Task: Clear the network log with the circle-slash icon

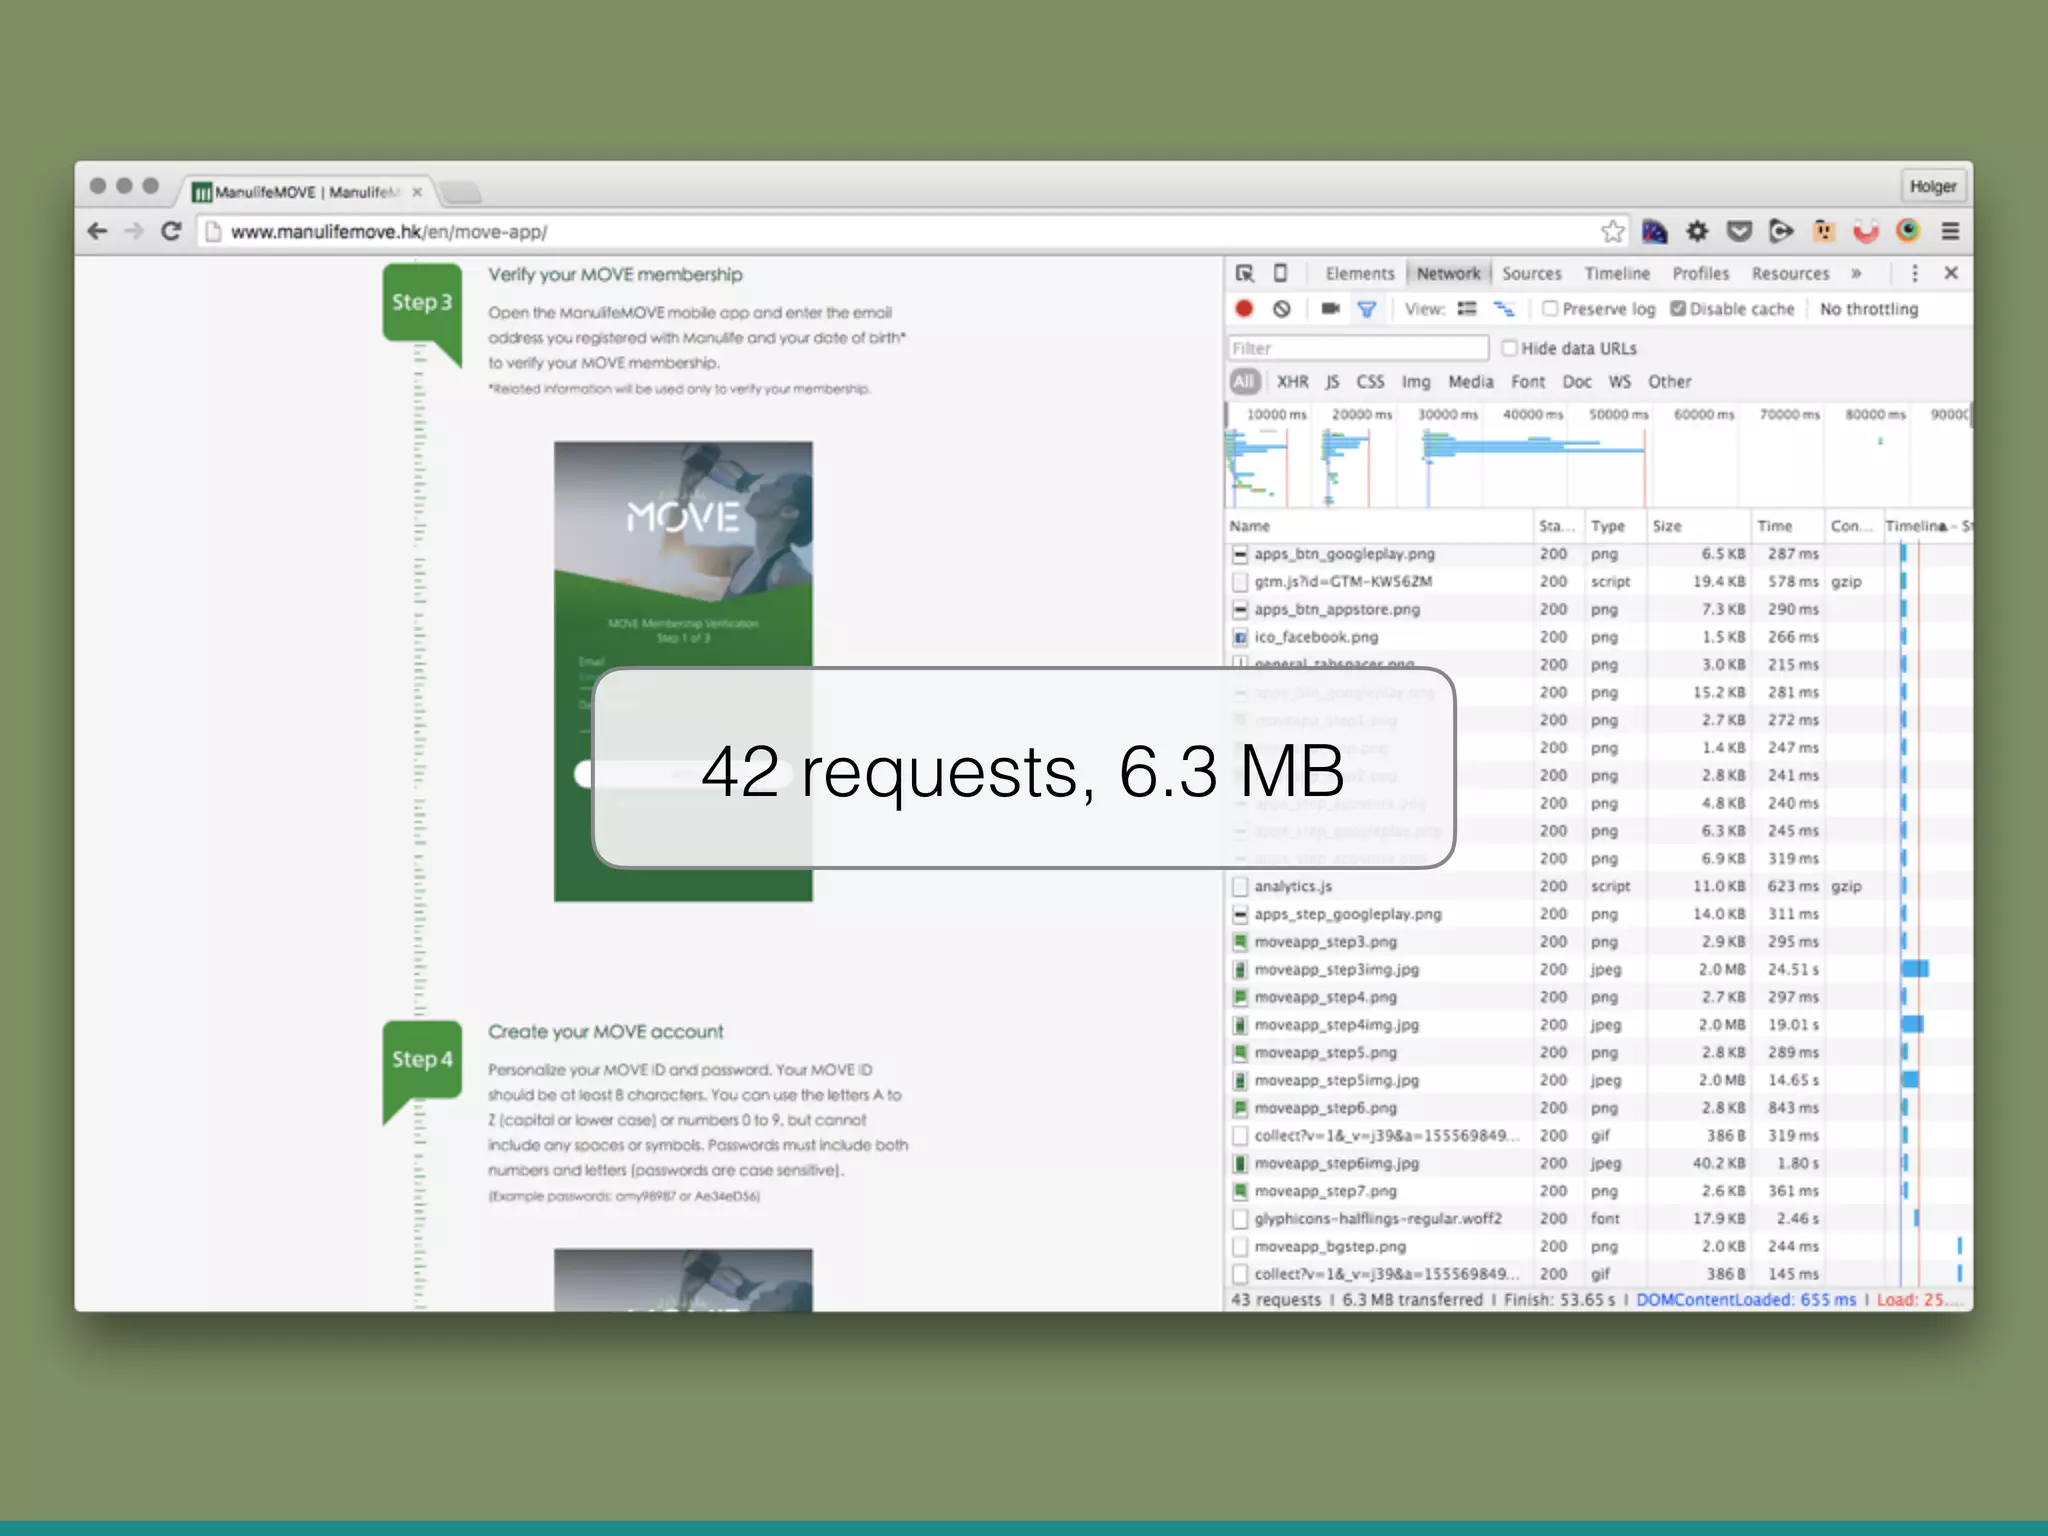Action: [1282, 309]
